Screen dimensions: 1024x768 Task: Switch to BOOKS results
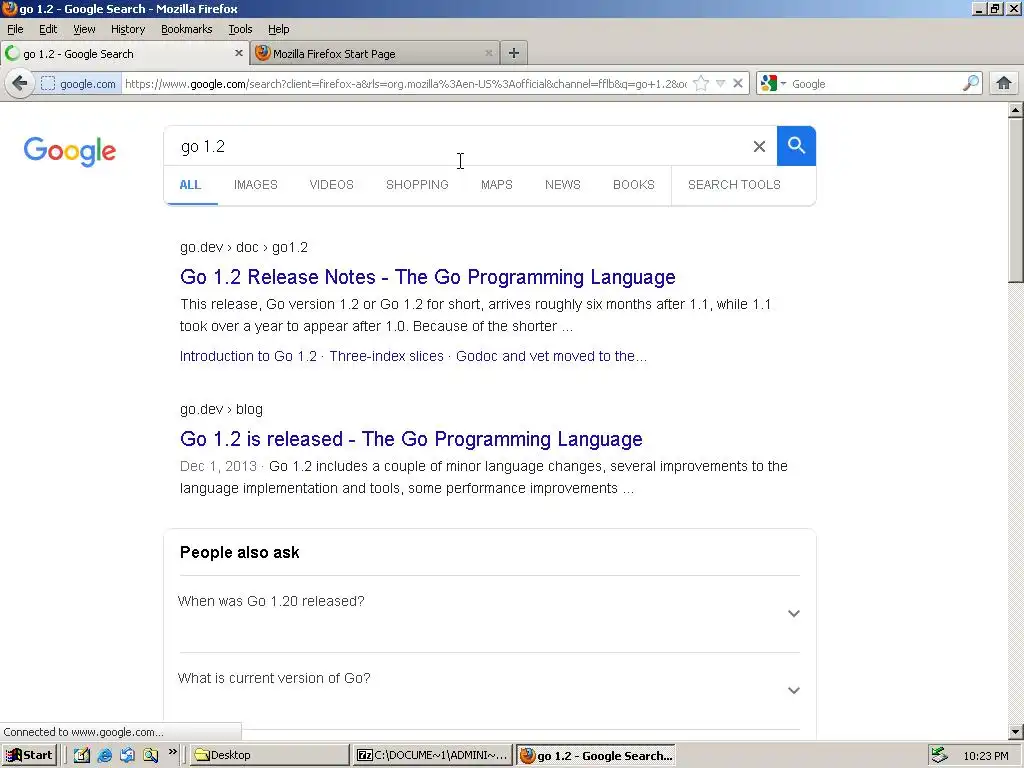(634, 185)
